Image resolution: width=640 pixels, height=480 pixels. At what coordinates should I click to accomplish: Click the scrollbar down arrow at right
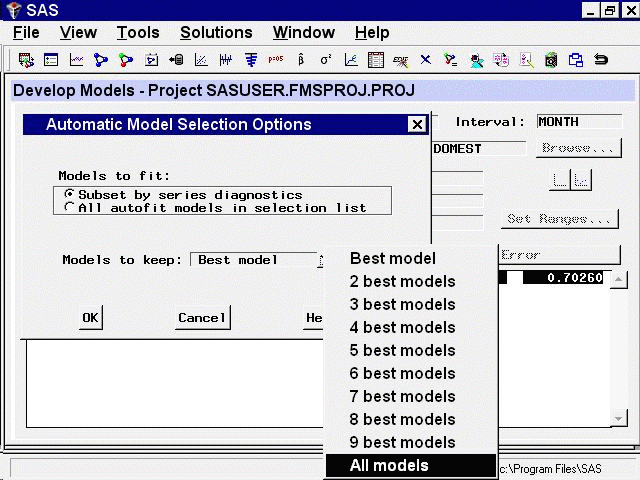click(619, 418)
